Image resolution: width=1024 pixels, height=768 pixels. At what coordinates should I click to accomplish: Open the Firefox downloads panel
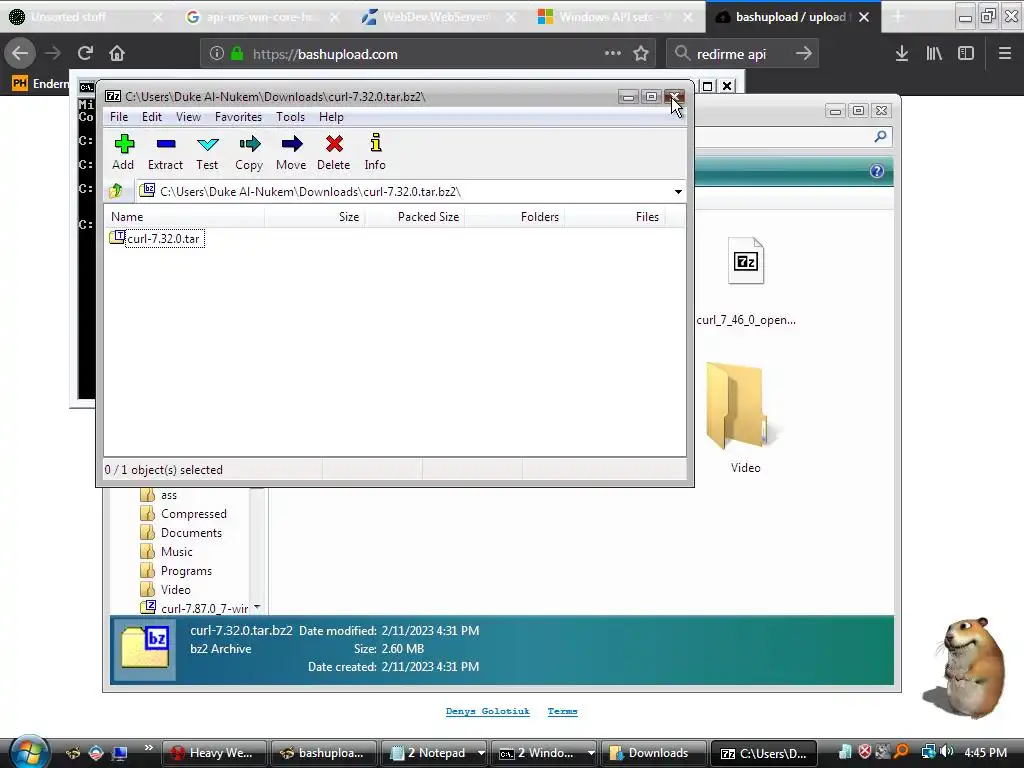pyautogui.click(x=902, y=54)
